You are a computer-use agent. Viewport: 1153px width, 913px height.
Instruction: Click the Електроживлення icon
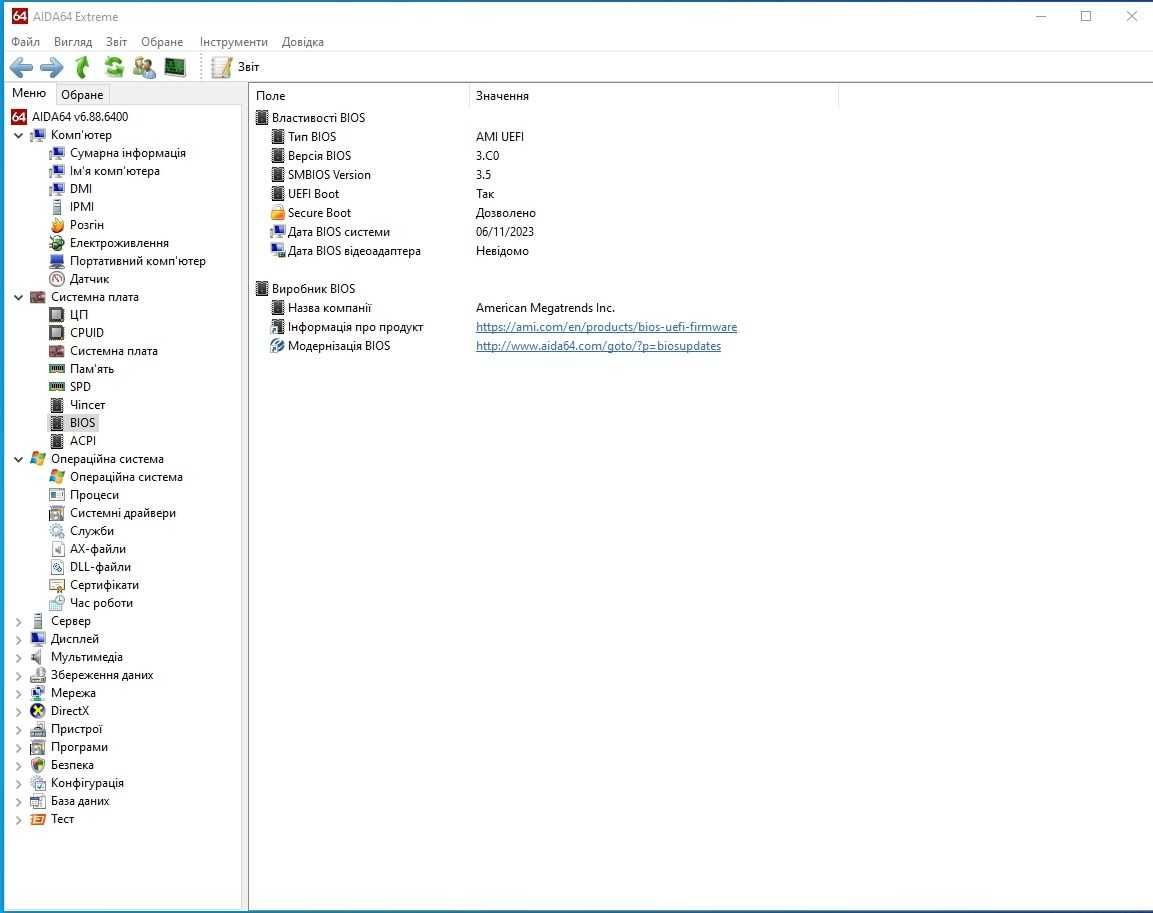(57, 243)
